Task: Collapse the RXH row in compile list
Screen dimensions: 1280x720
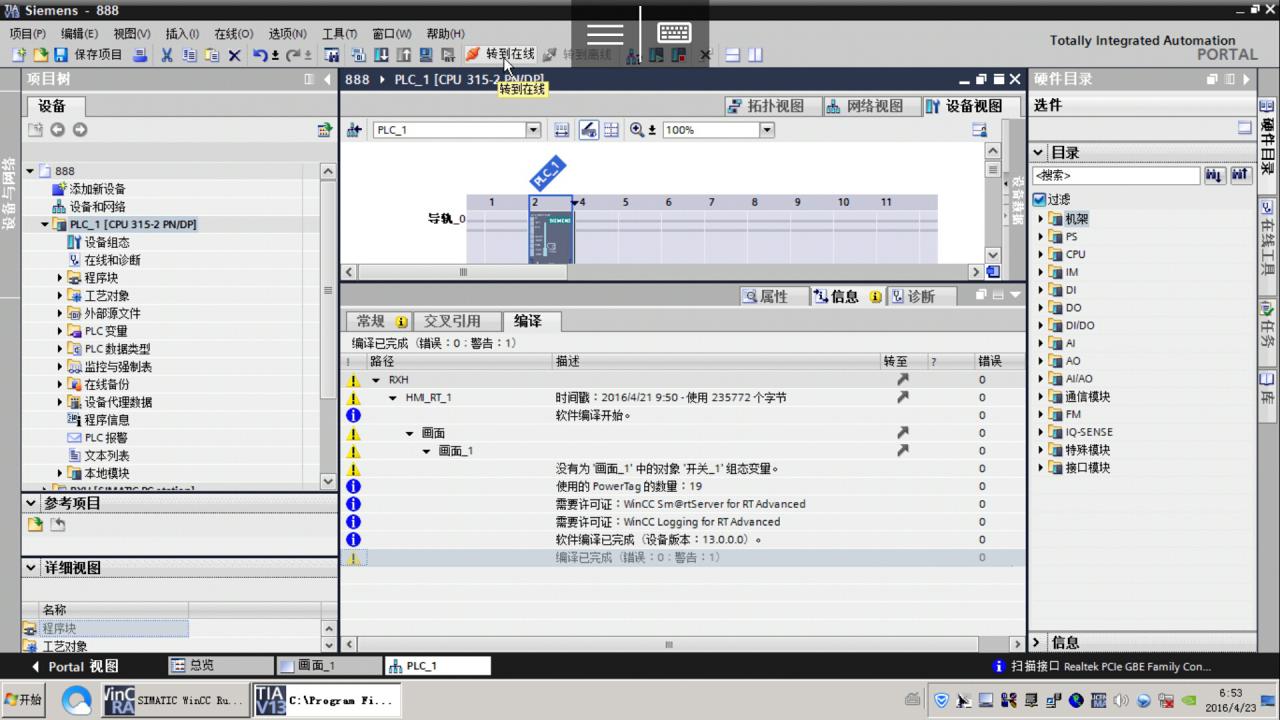Action: pos(376,380)
